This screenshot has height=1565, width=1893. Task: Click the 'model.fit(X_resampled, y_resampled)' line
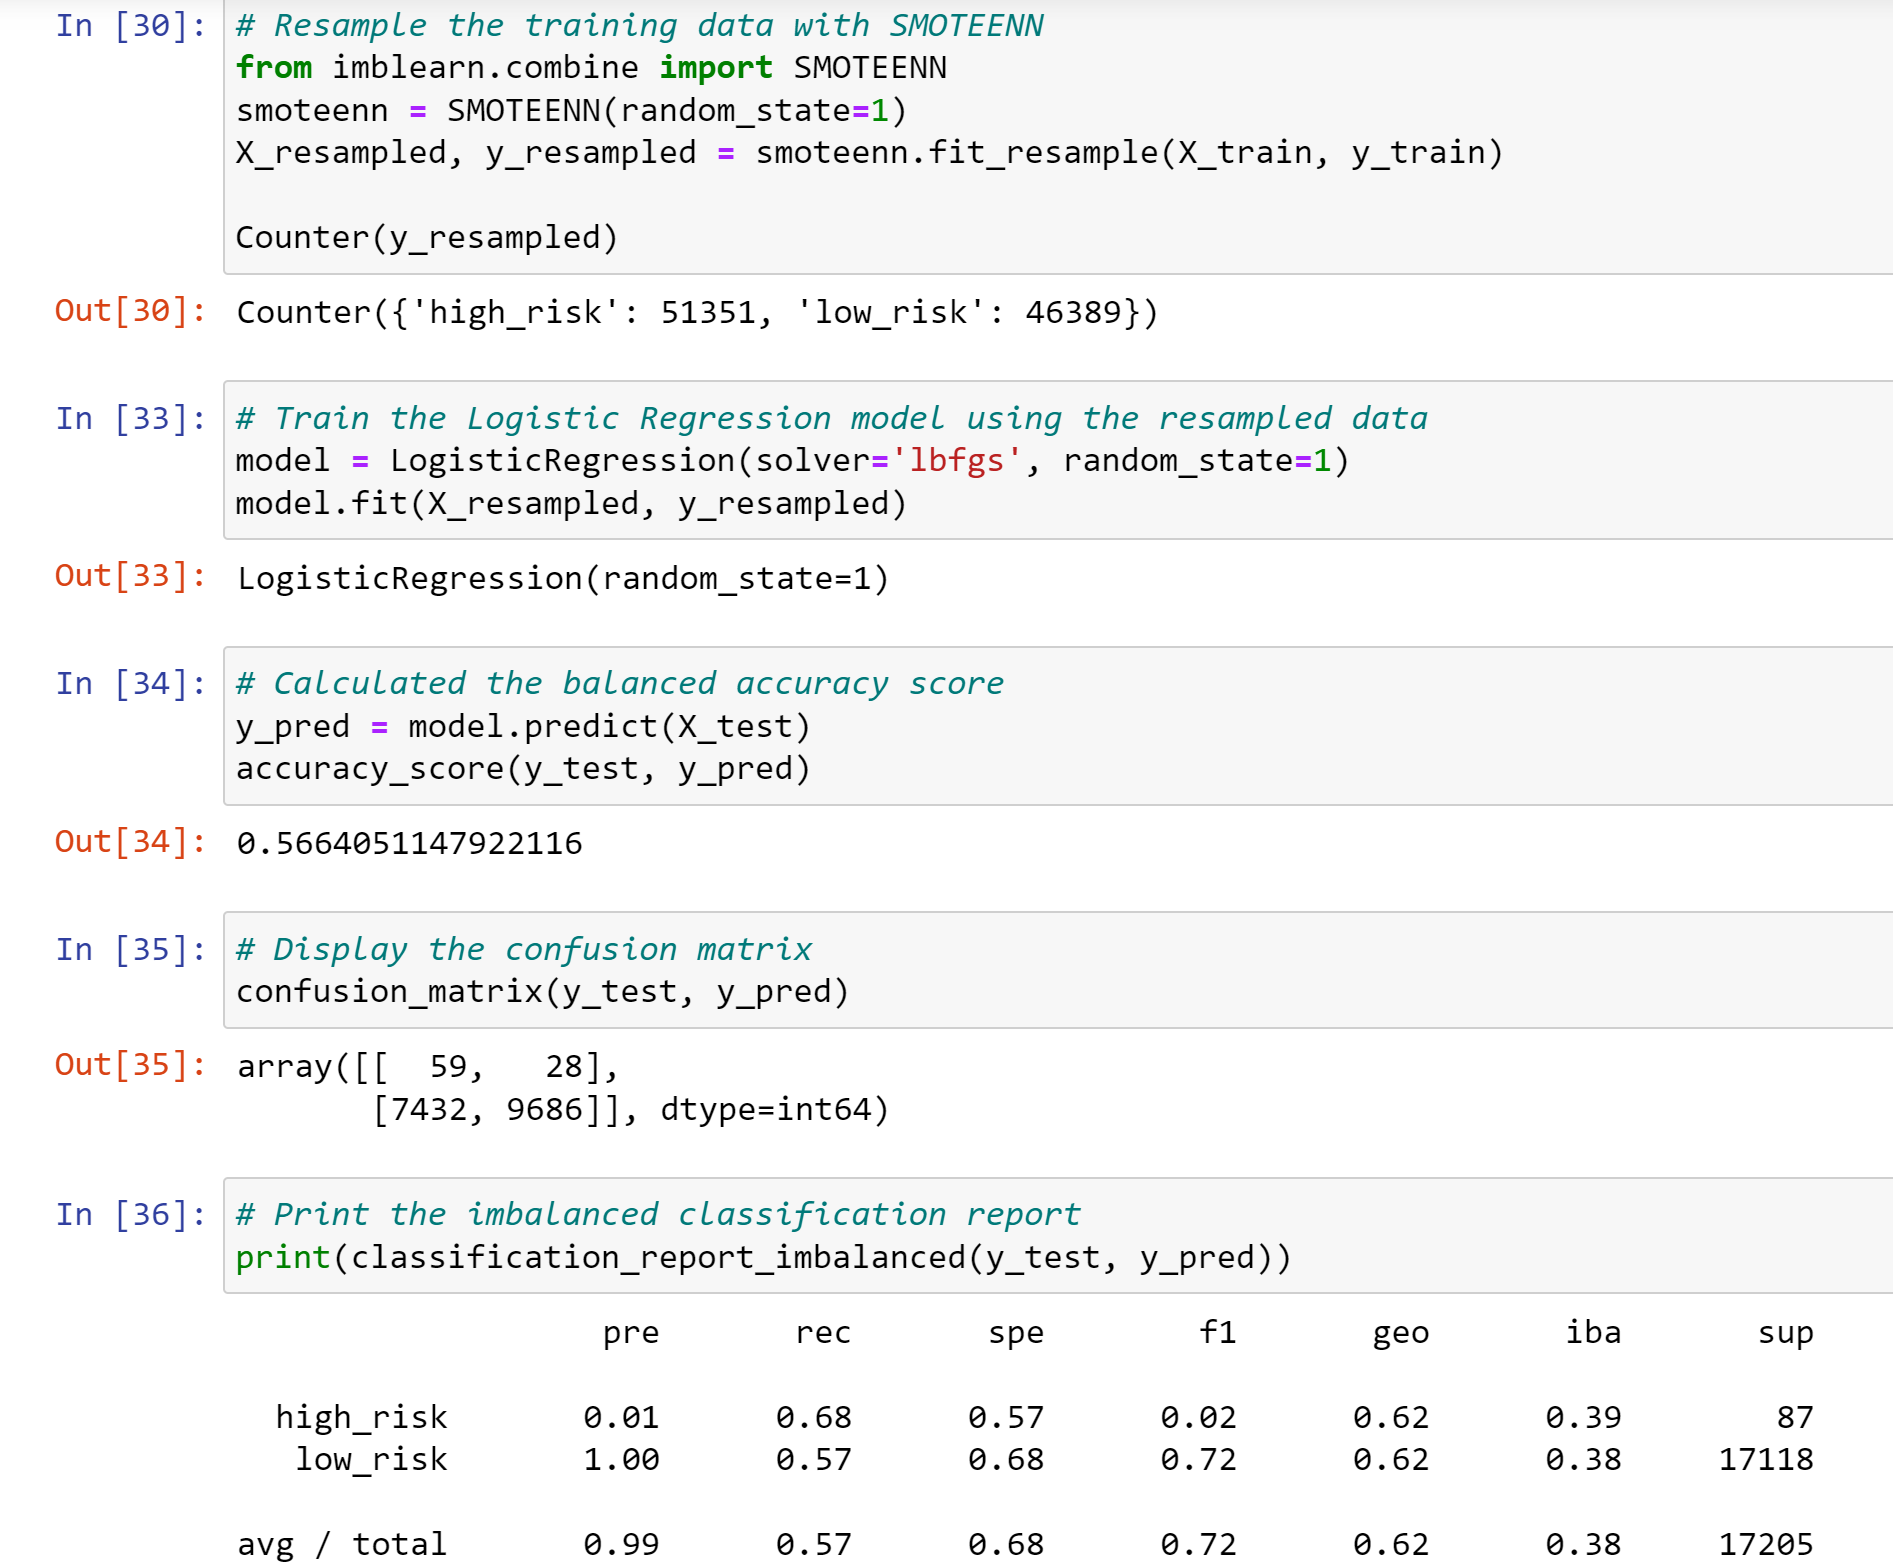[x=571, y=503]
